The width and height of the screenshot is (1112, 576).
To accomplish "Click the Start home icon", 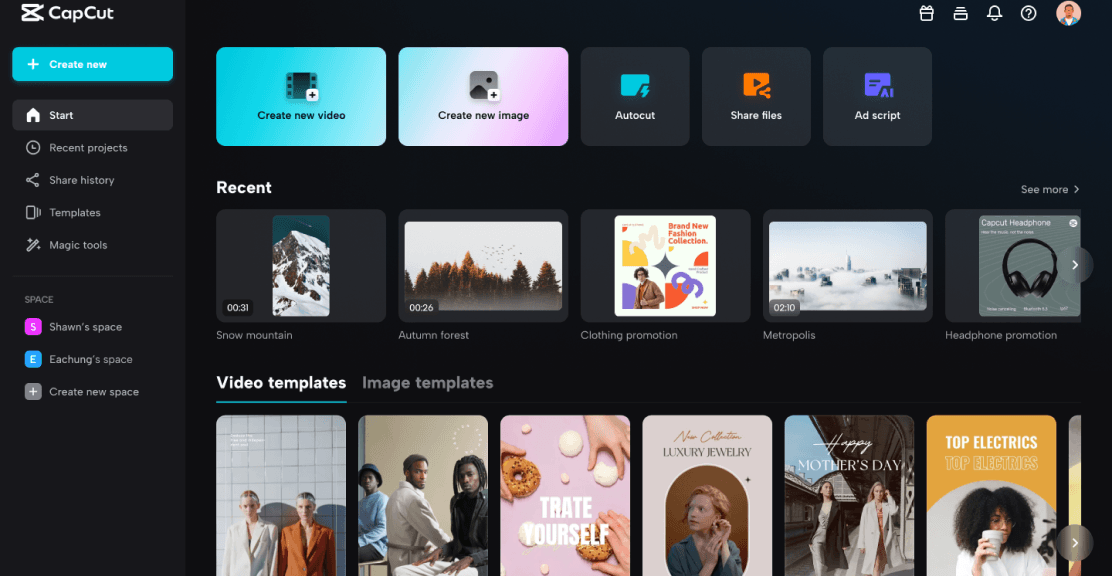I will click(x=33, y=115).
